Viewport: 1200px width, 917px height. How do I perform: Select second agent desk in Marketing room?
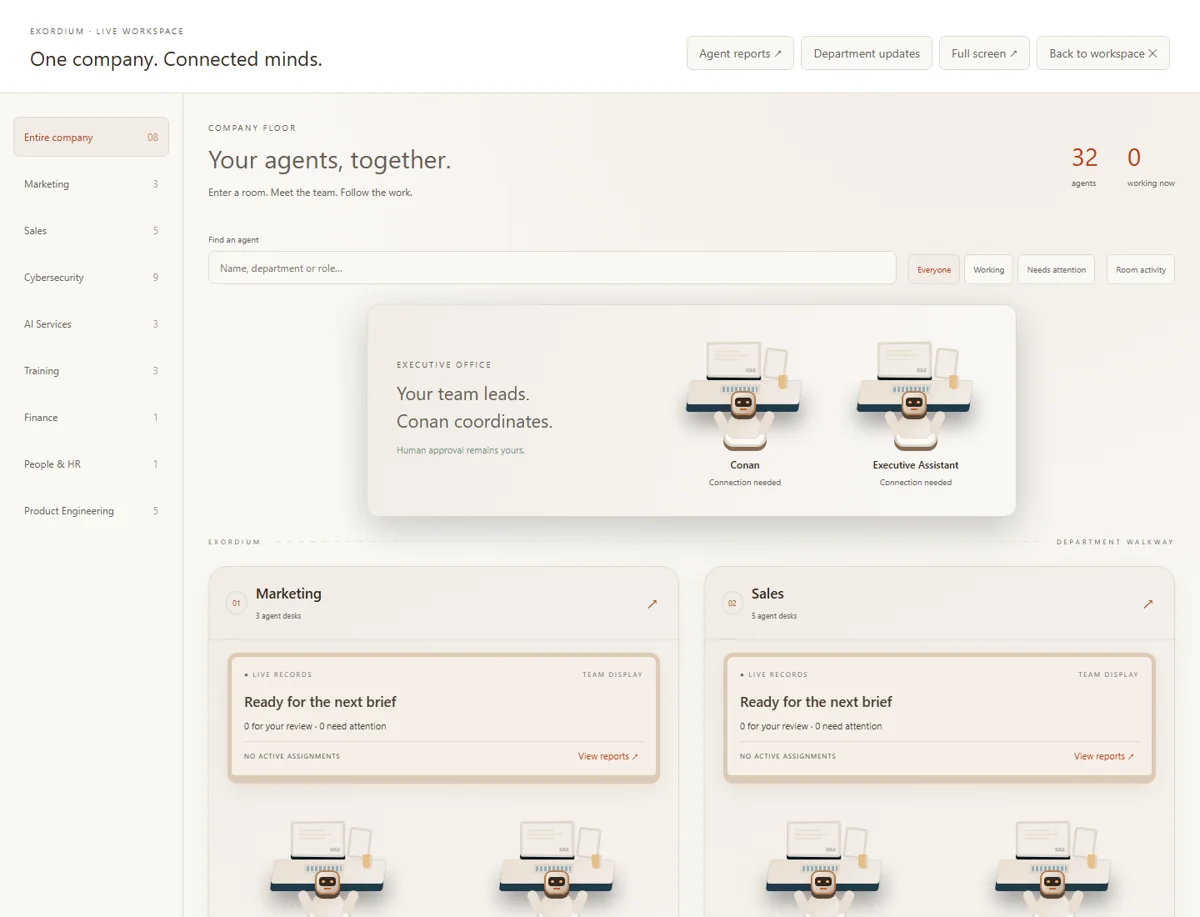(x=557, y=868)
